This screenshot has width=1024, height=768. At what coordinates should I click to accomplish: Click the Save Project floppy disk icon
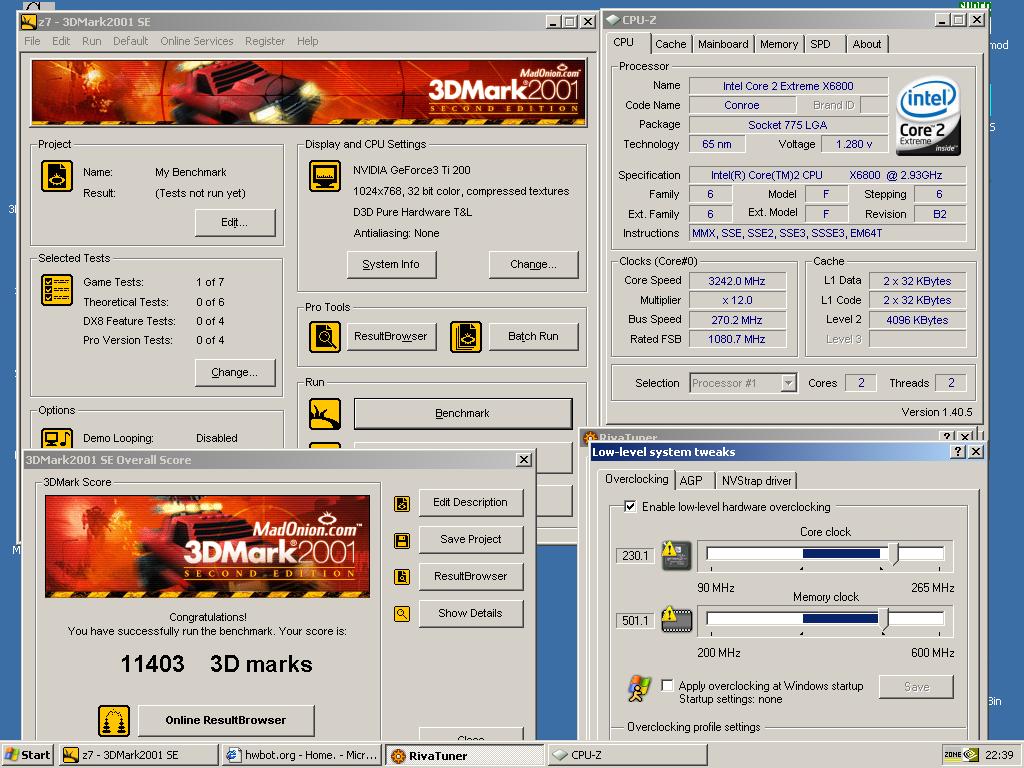(402, 541)
